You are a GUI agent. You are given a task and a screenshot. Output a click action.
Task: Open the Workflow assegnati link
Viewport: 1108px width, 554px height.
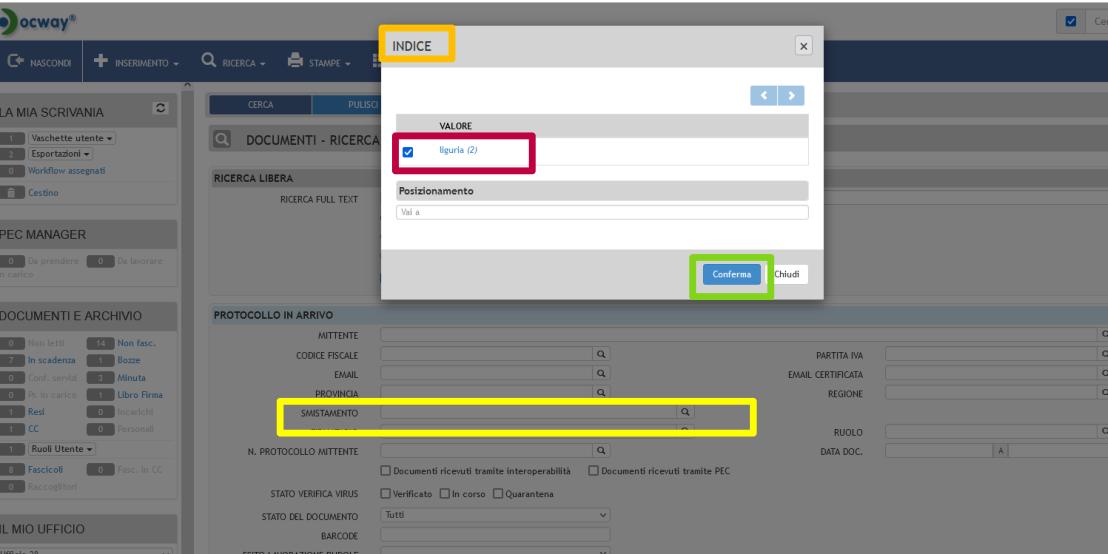click(x=66, y=171)
